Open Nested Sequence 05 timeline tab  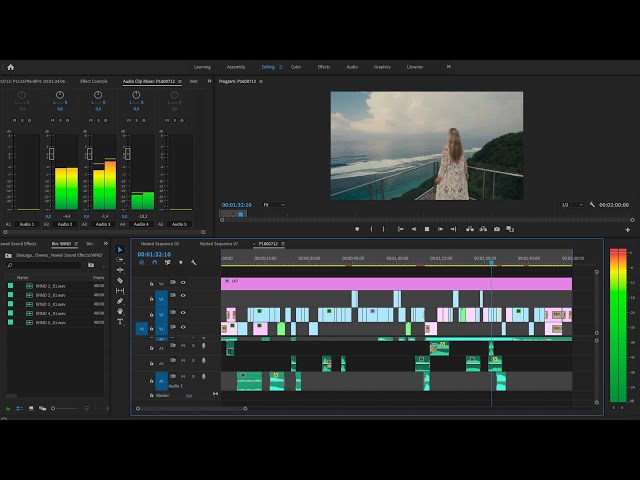pos(160,244)
